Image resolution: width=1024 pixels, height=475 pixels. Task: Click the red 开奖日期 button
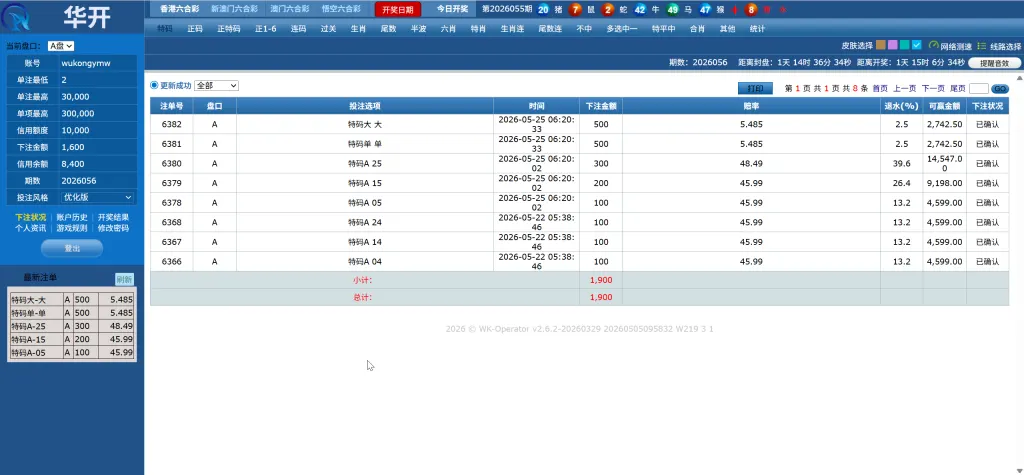398,9
